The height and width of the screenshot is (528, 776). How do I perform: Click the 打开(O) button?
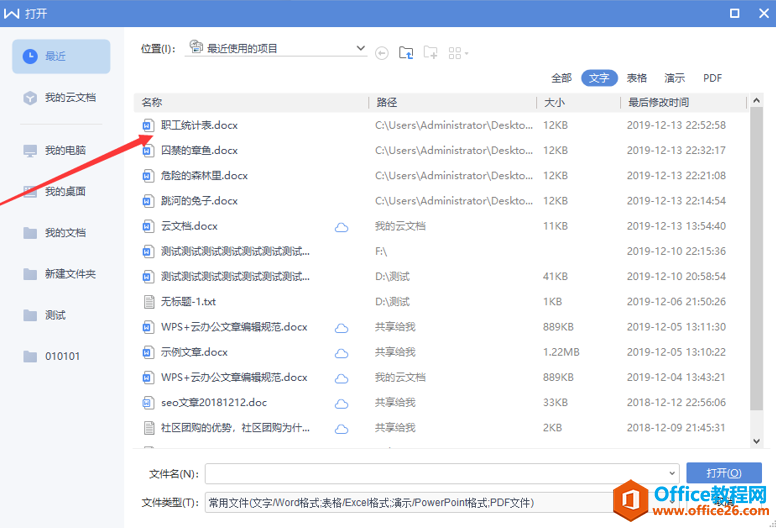click(724, 473)
